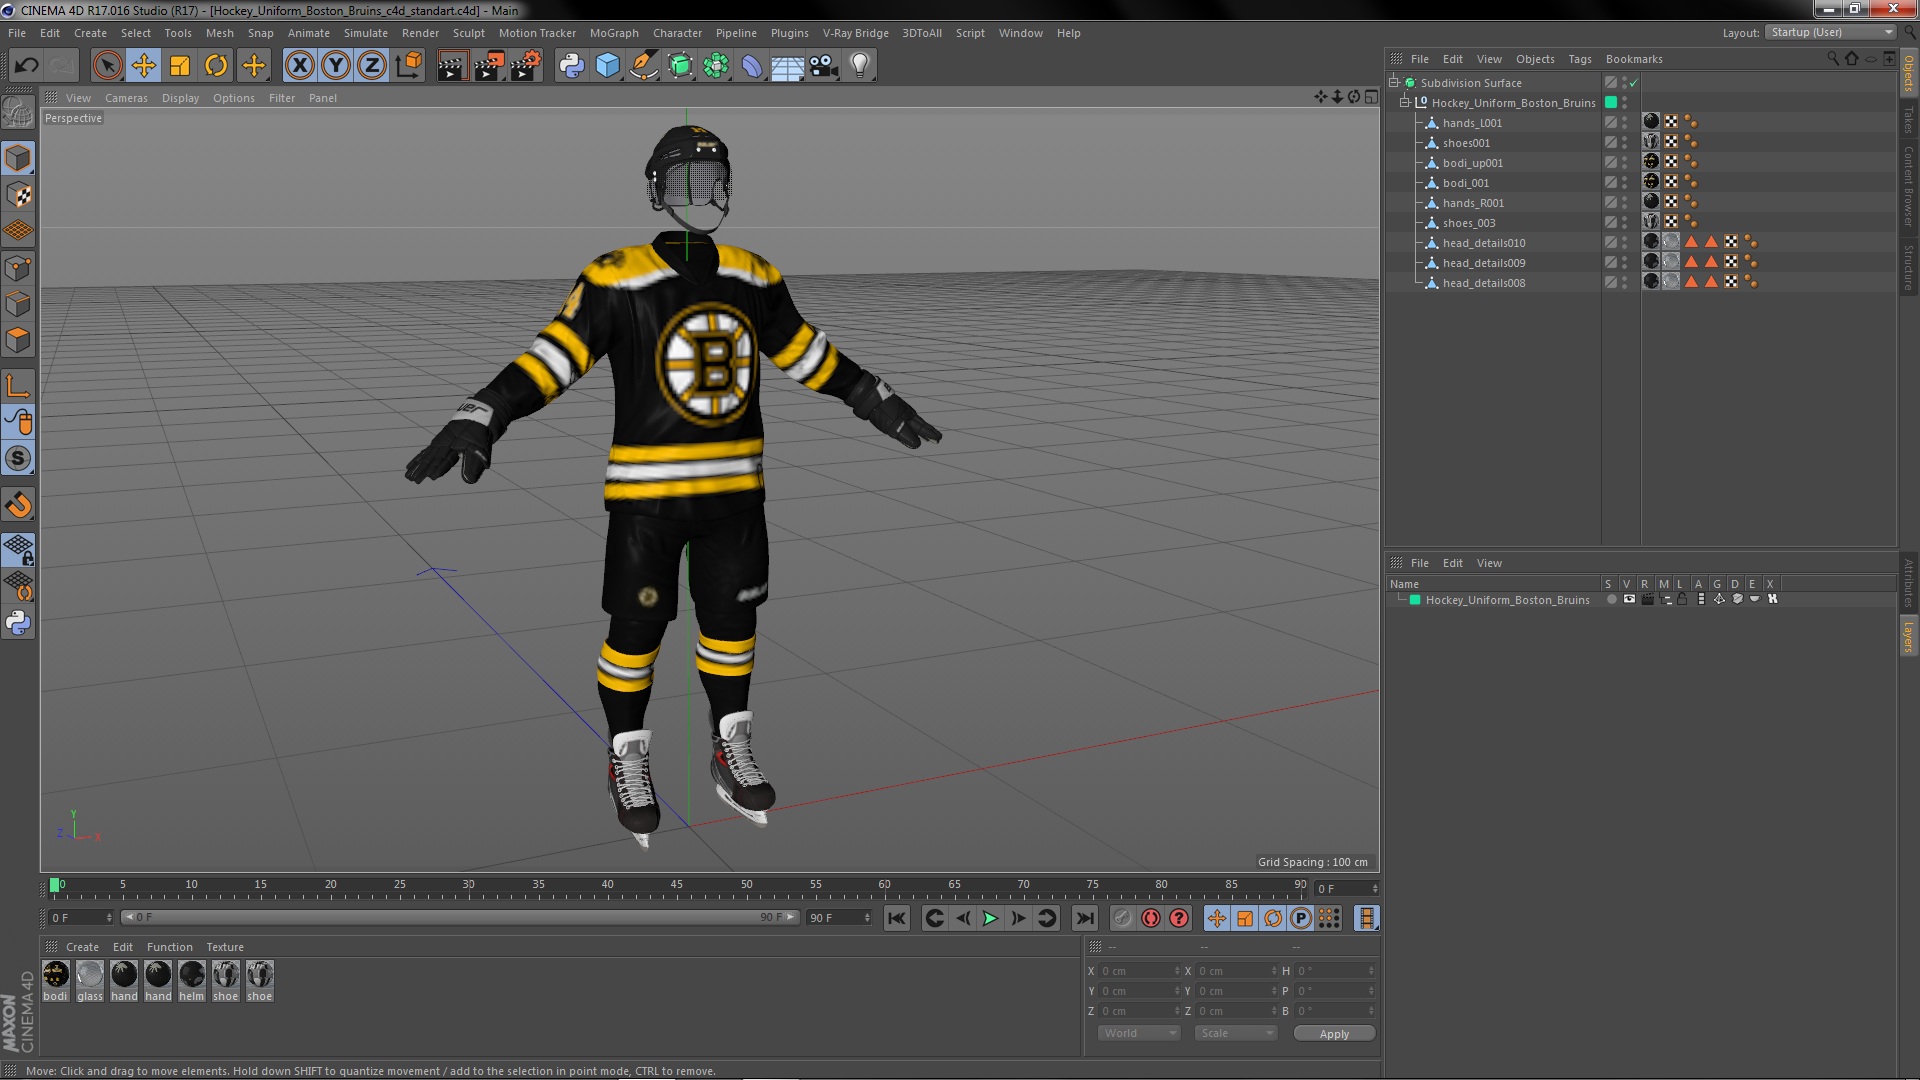Viewport: 1920px width, 1080px height.
Task: Add a floor environment object icon
Action: coord(787,66)
